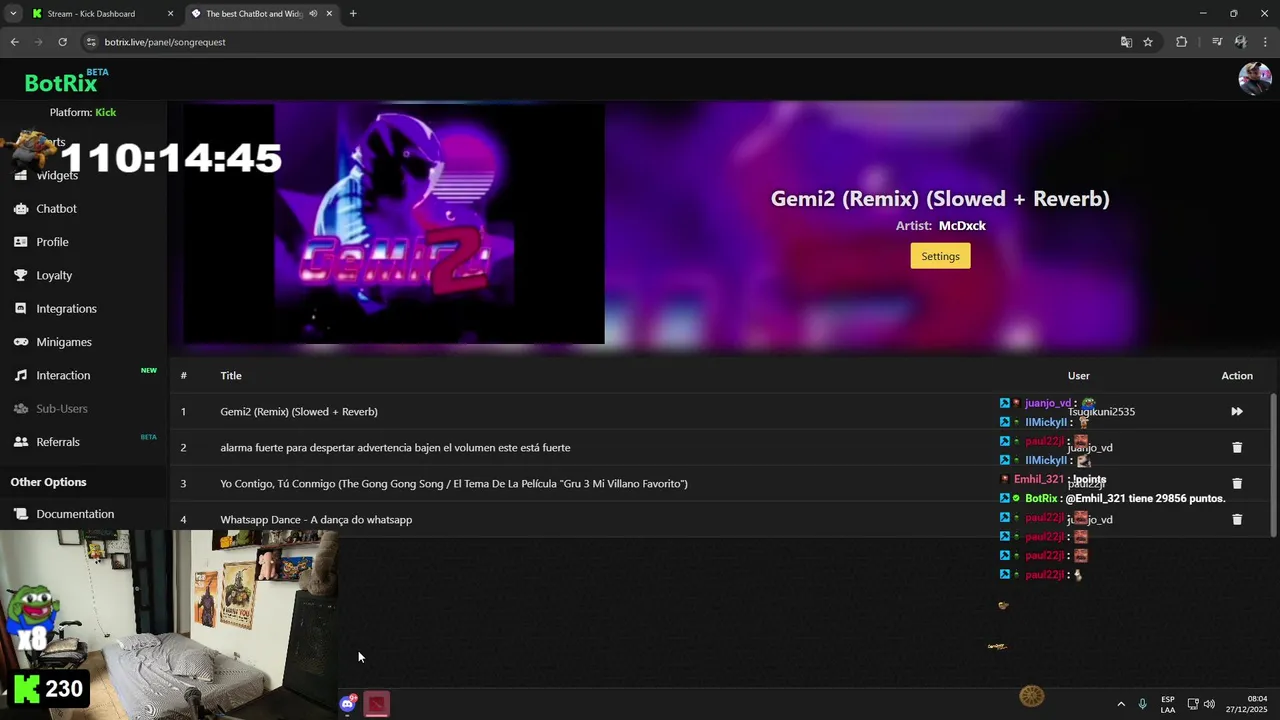This screenshot has height=720, width=1280.
Task: Click the Interaction music note icon
Action: (x=20, y=375)
